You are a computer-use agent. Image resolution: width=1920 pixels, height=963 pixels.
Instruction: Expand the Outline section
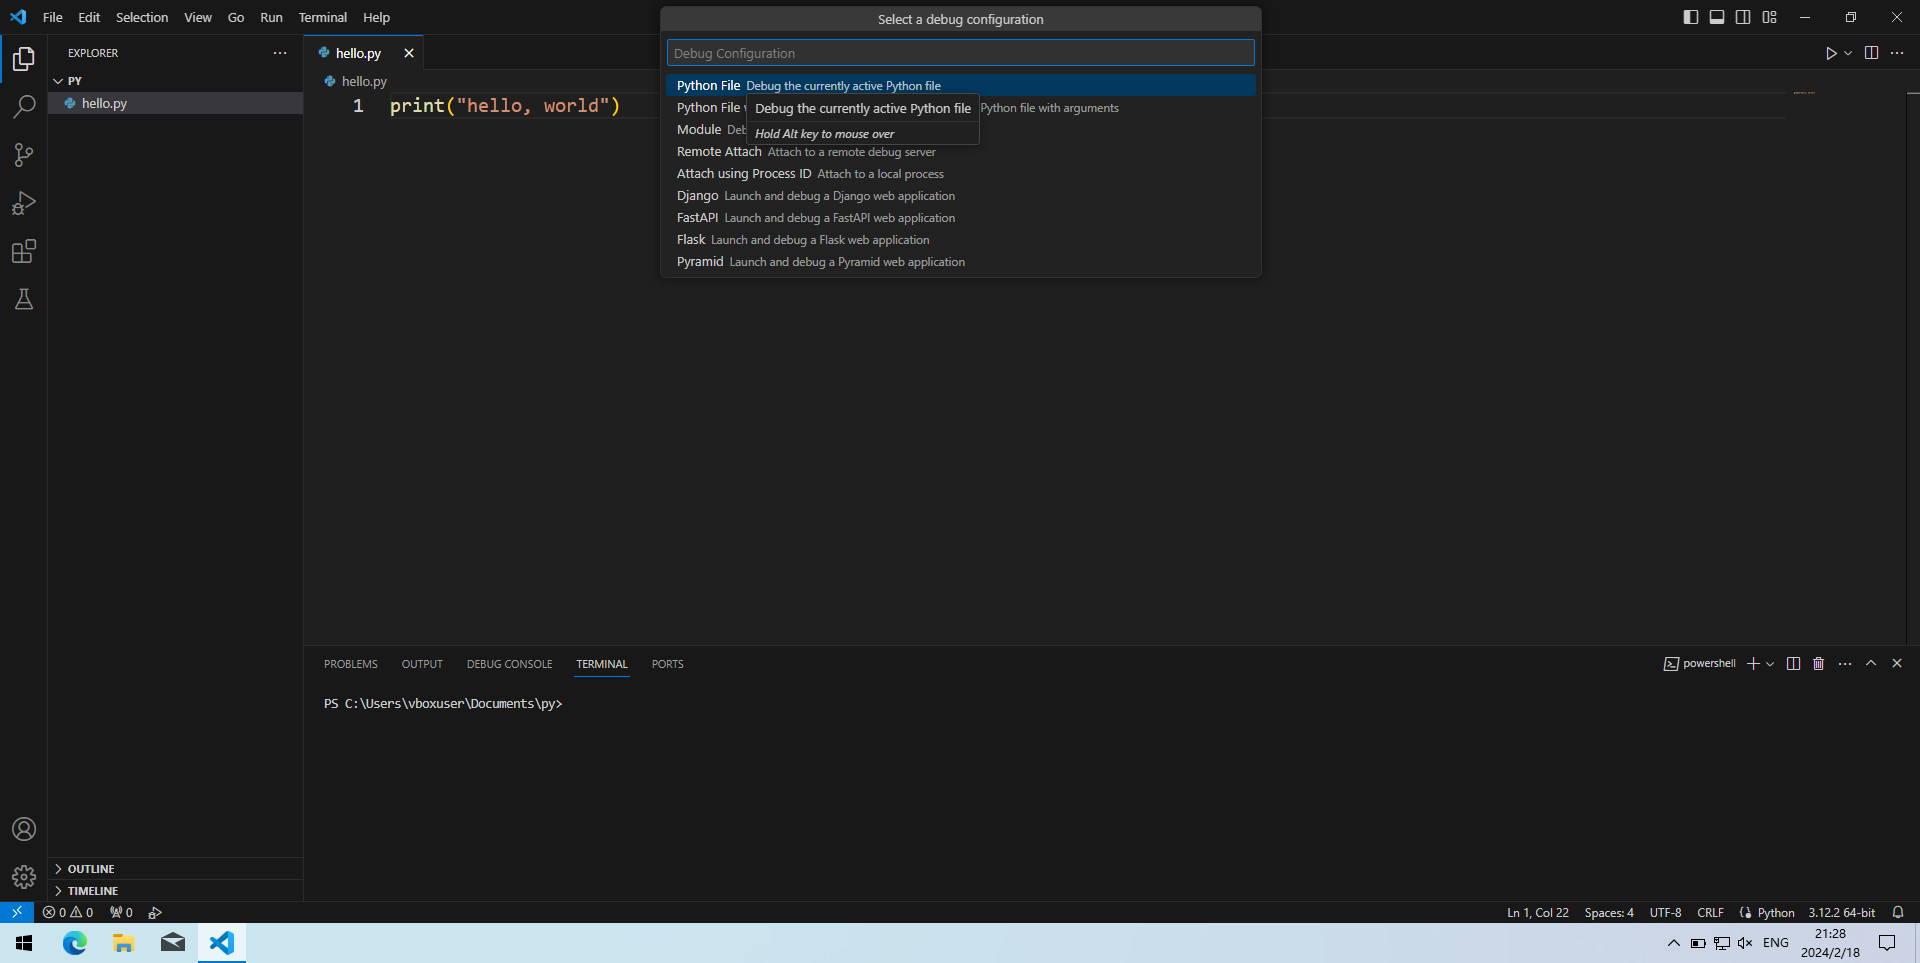click(x=175, y=869)
